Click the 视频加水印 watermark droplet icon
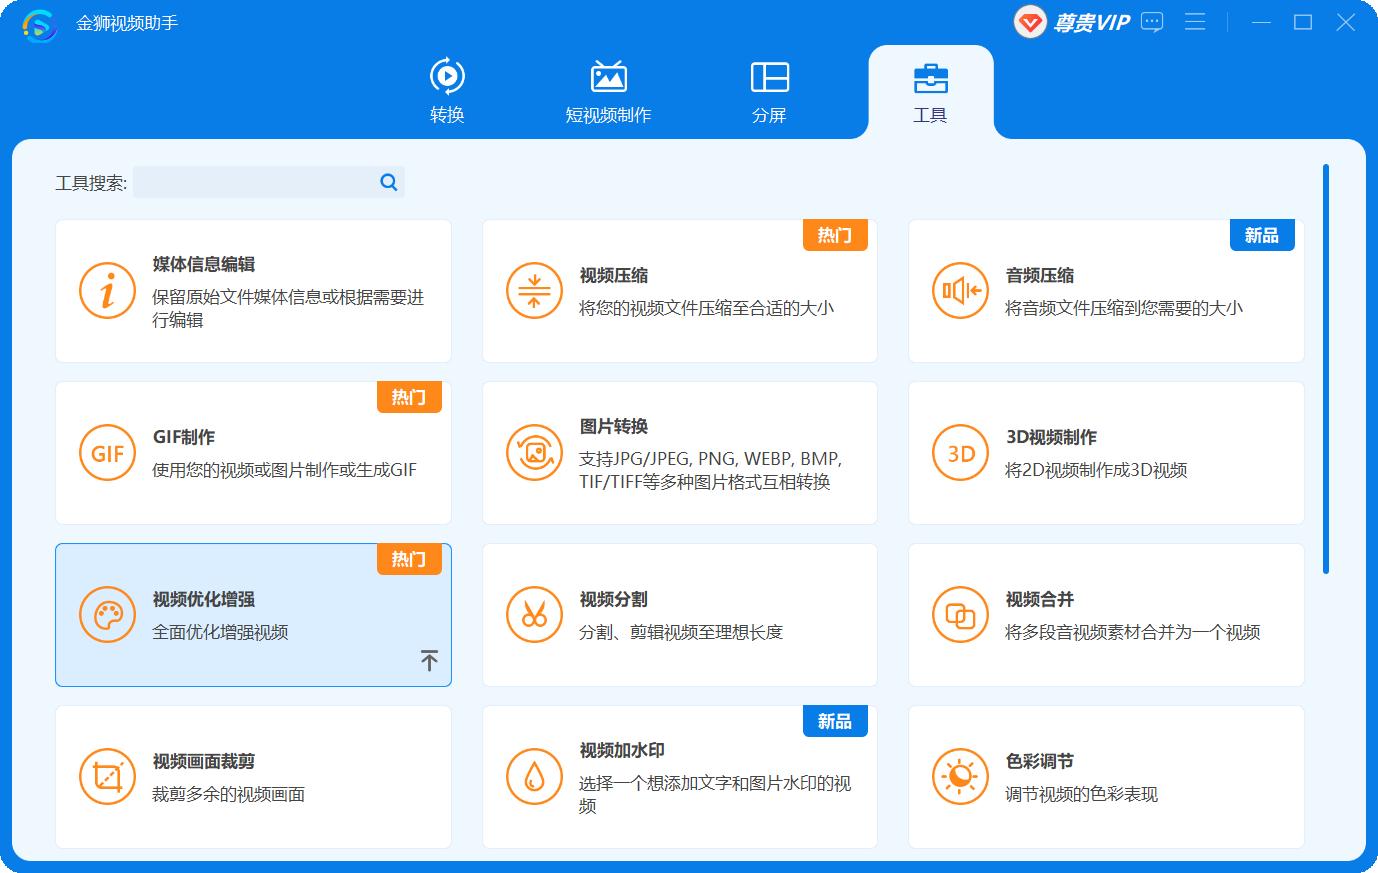This screenshot has width=1378, height=873. 533,776
